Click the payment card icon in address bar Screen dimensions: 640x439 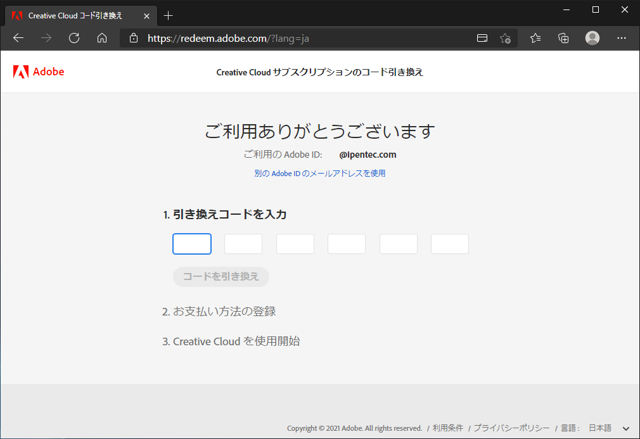482,38
